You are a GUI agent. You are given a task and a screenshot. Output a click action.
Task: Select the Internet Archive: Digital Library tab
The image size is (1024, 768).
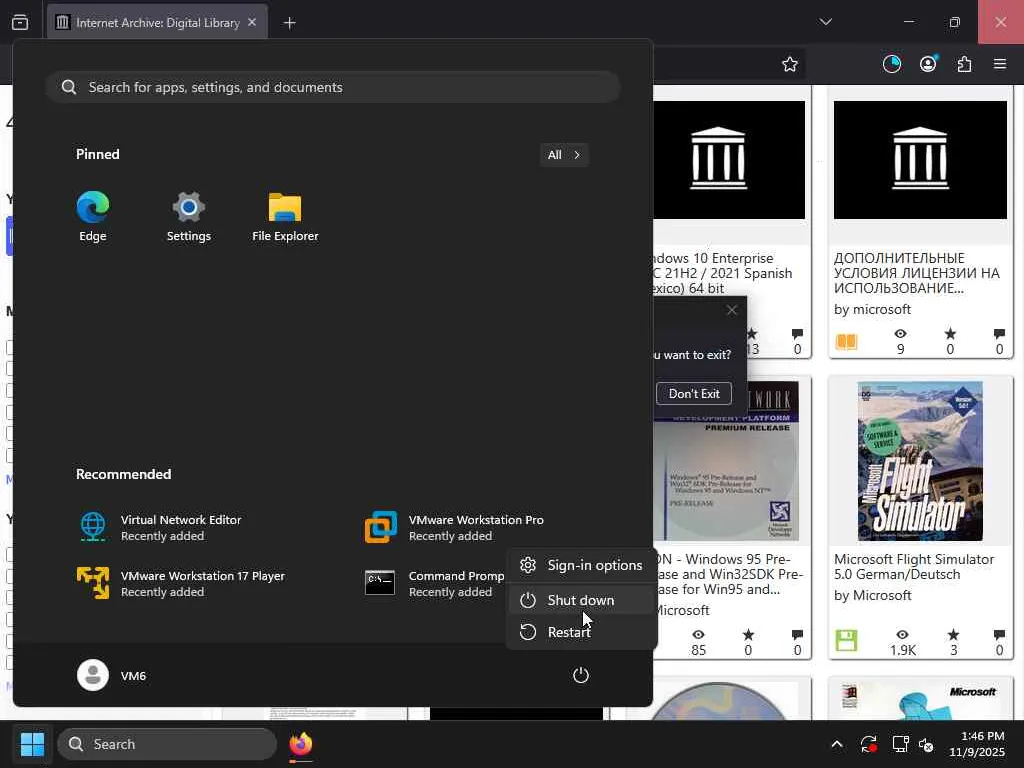157,23
